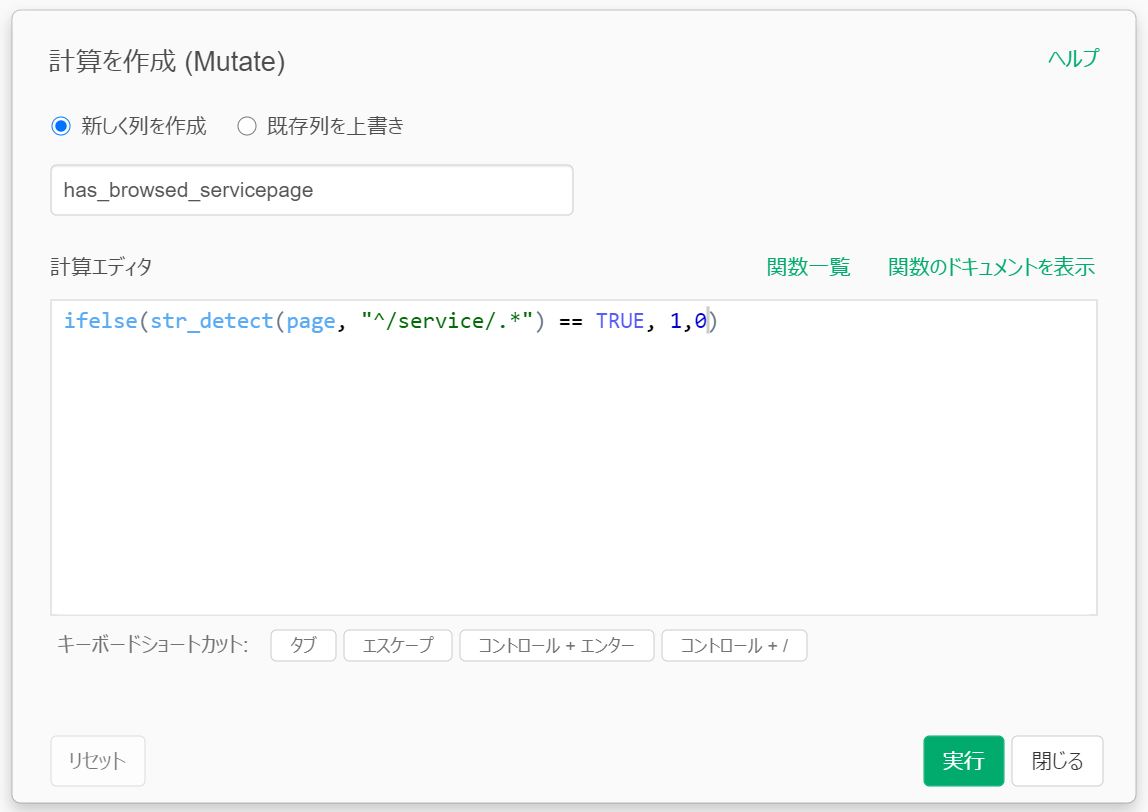Click the str_detect function name in editor
The image size is (1148, 812).
click(x=212, y=321)
